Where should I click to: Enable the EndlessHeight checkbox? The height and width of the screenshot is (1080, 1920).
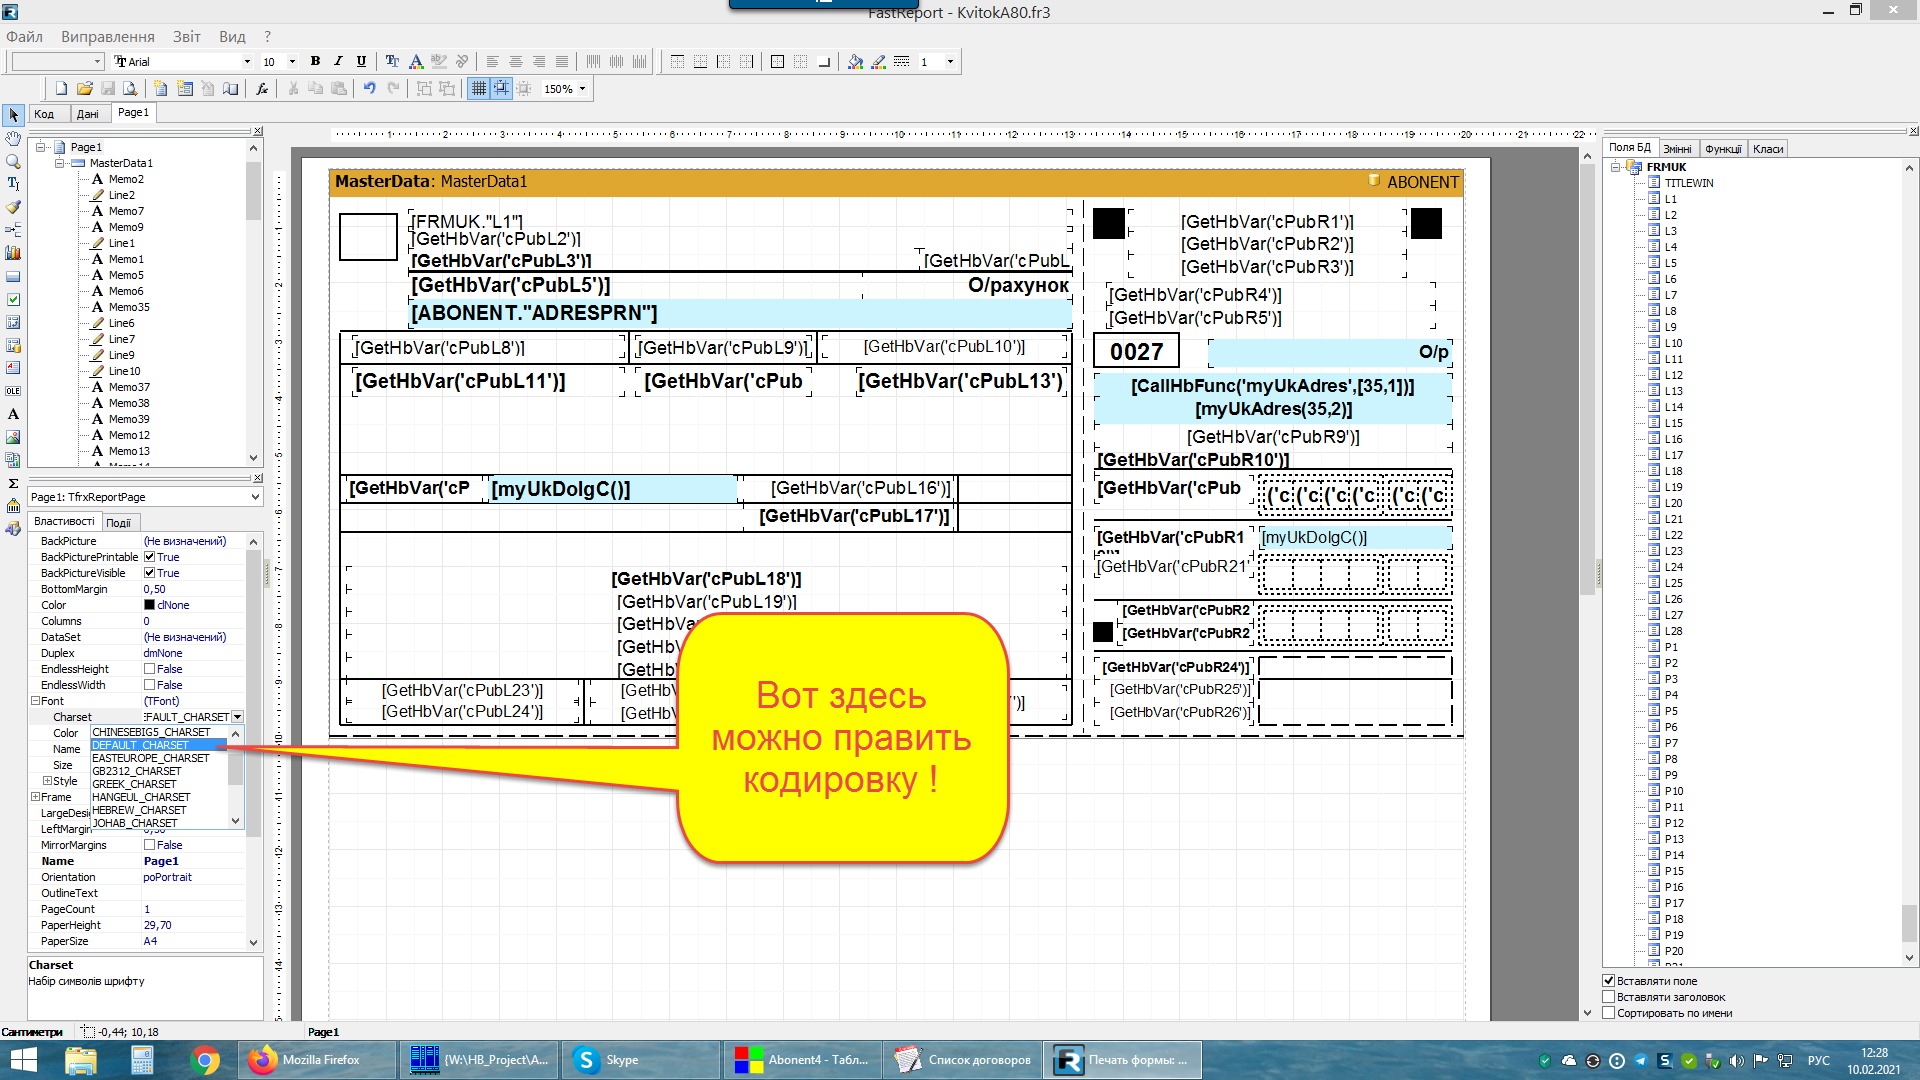tap(149, 669)
